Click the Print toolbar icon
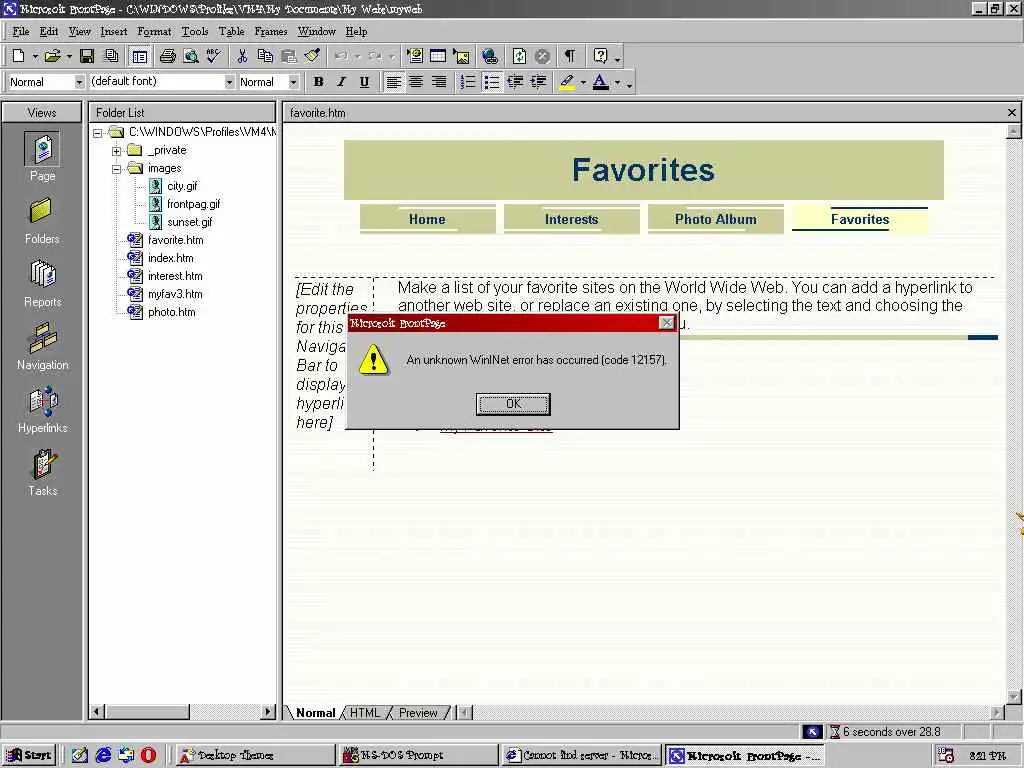1024x768 pixels. 167,56
